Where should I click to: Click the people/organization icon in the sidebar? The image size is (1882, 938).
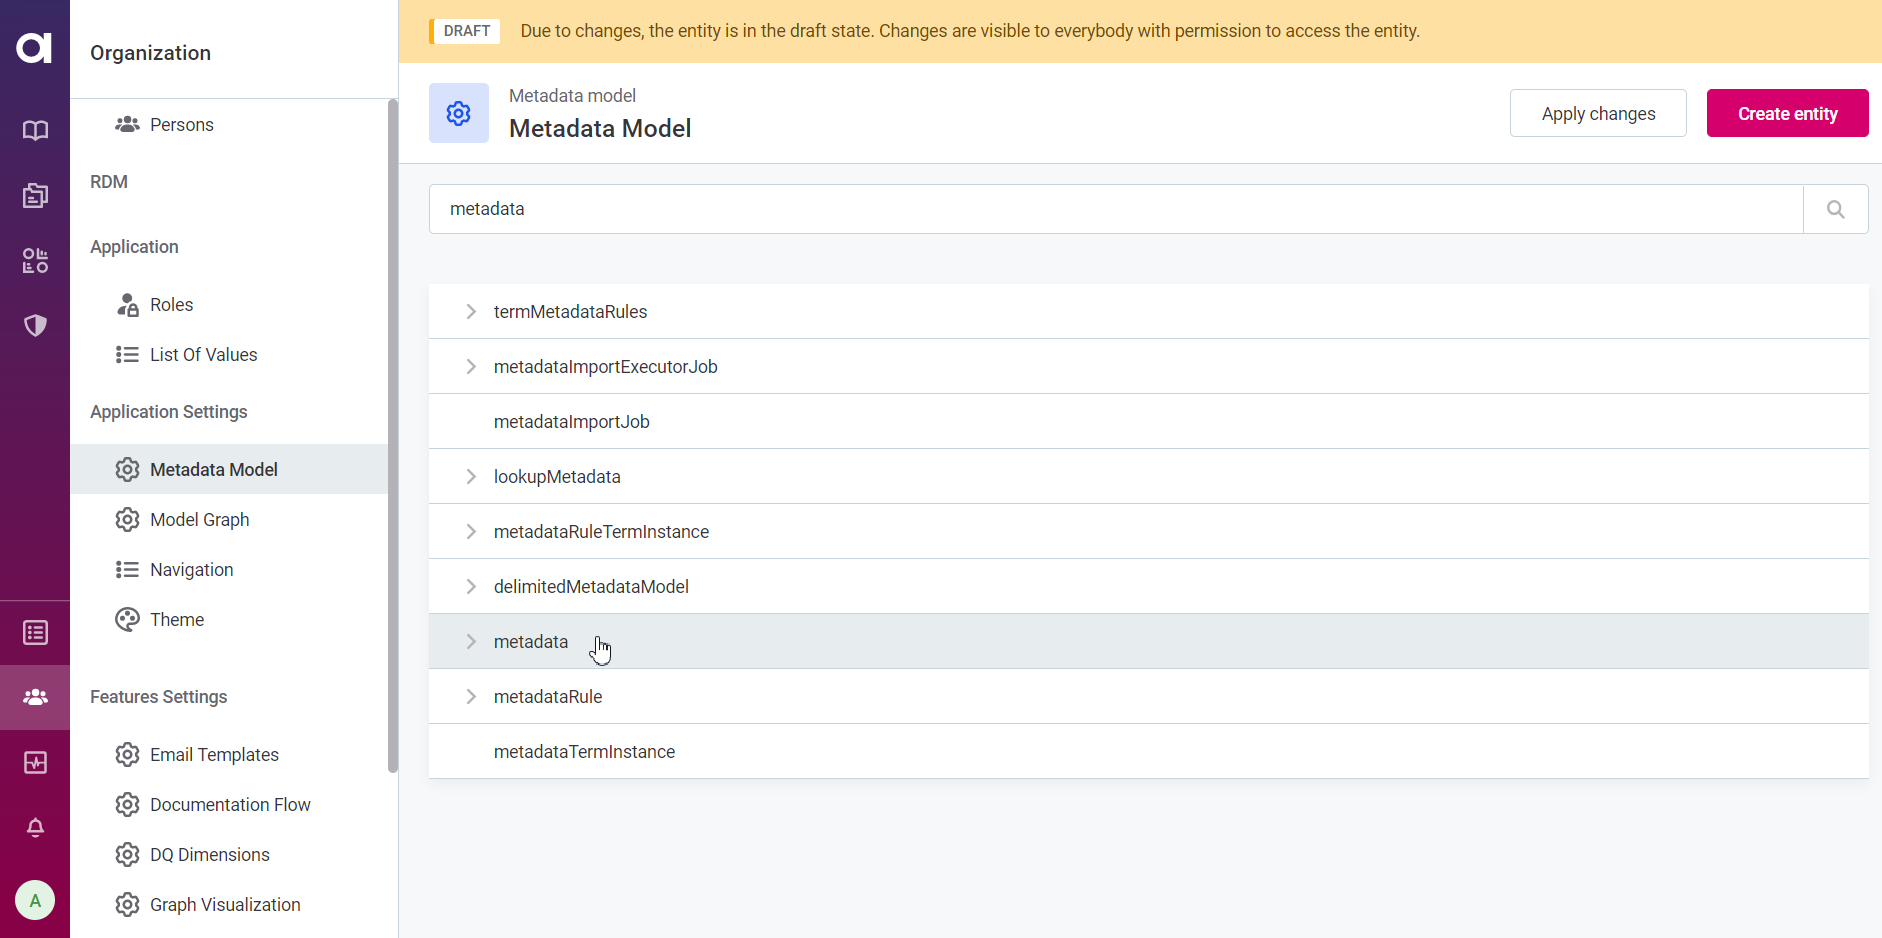[x=35, y=697]
